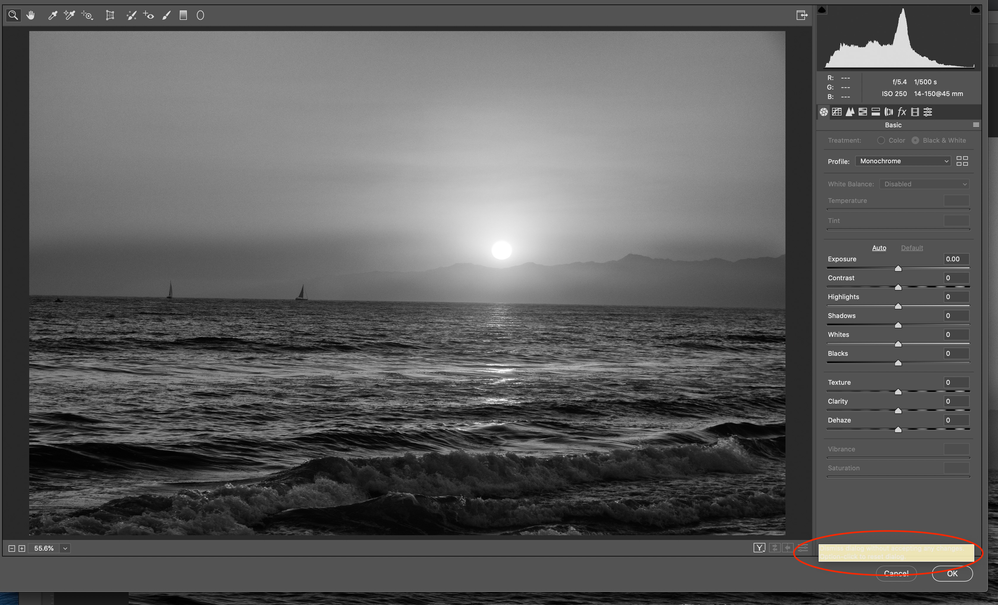Click the Highlights value field
The height and width of the screenshot is (605, 998).
(x=957, y=296)
